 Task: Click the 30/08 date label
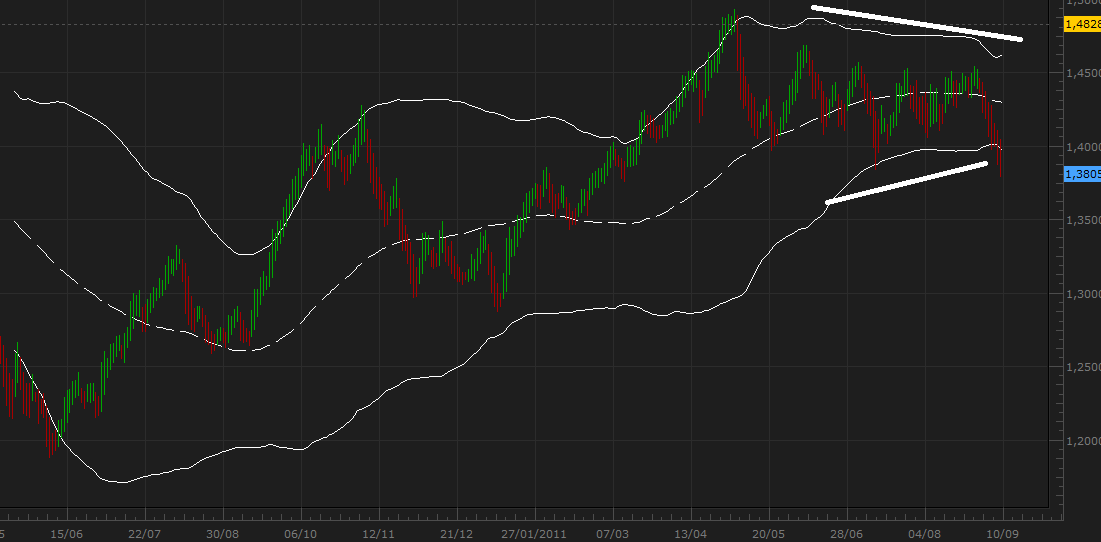(224, 534)
